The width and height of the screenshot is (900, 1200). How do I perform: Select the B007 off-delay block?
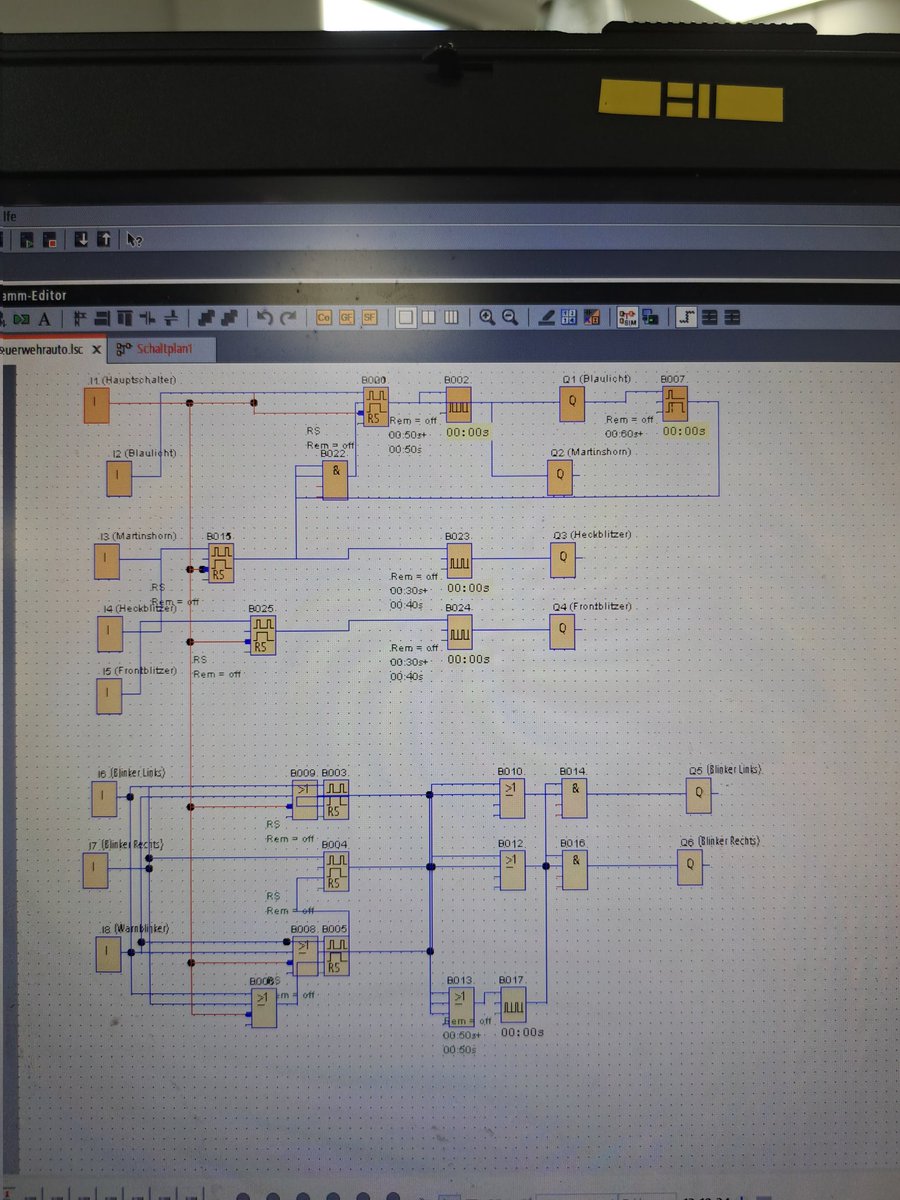[673, 404]
